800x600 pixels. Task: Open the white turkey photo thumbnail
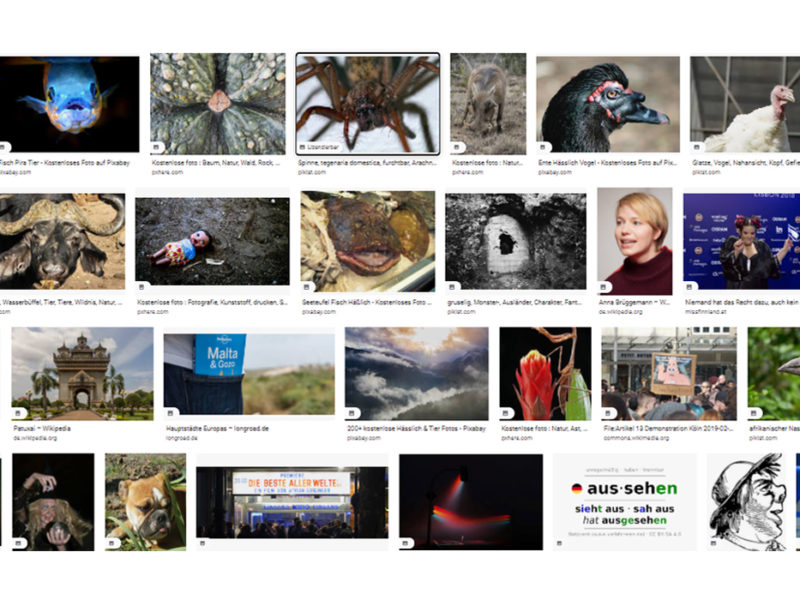click(x=745, y=104)
